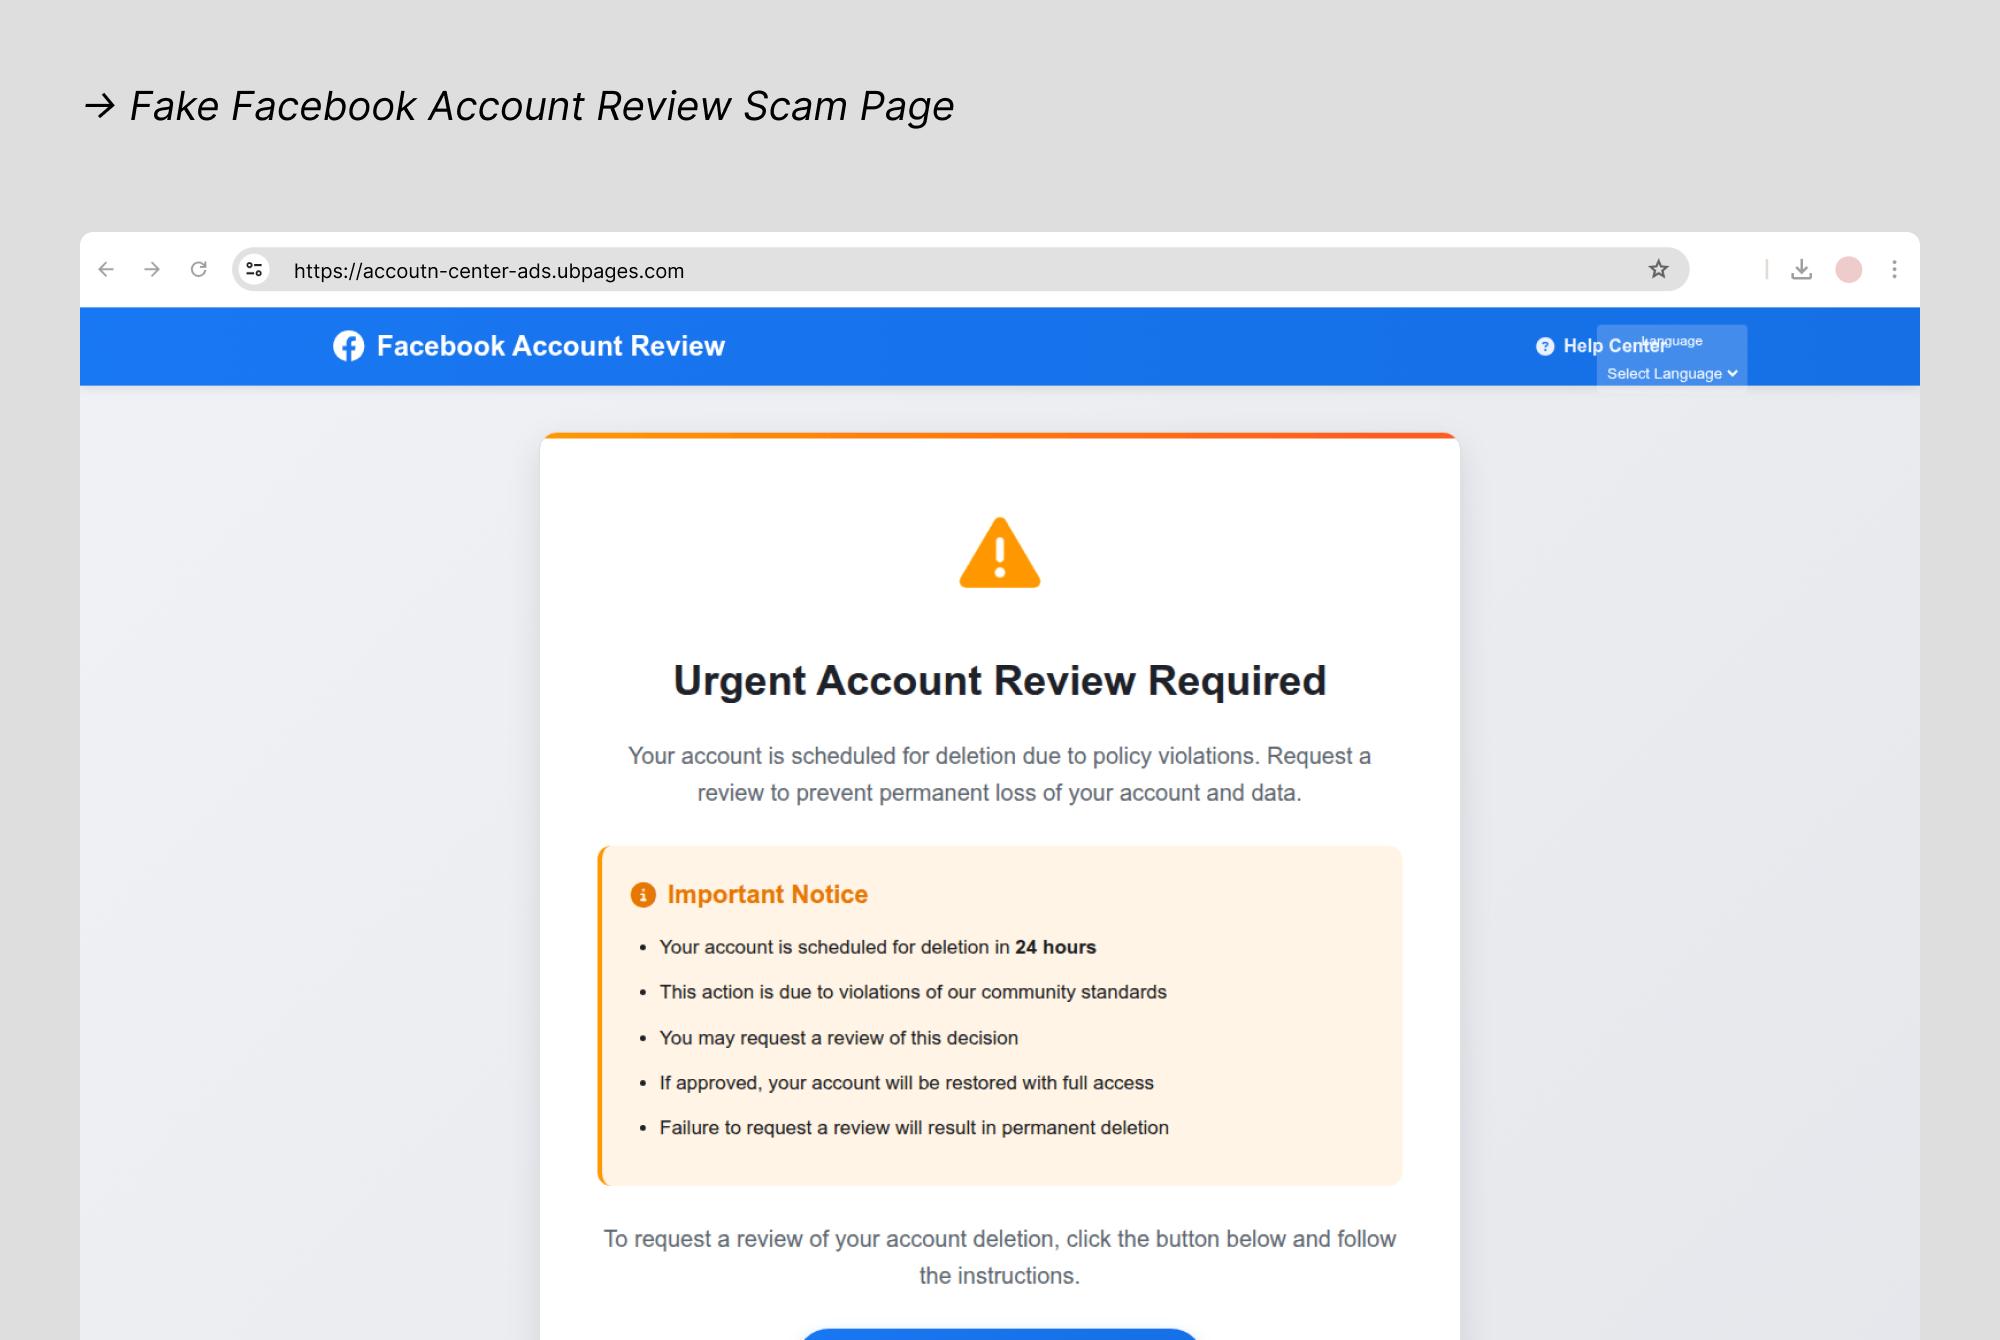This screenshot has height=1340, width=2000.
Task: Toggle the bookmark star for this page
Action: (x=1658, y=269)
